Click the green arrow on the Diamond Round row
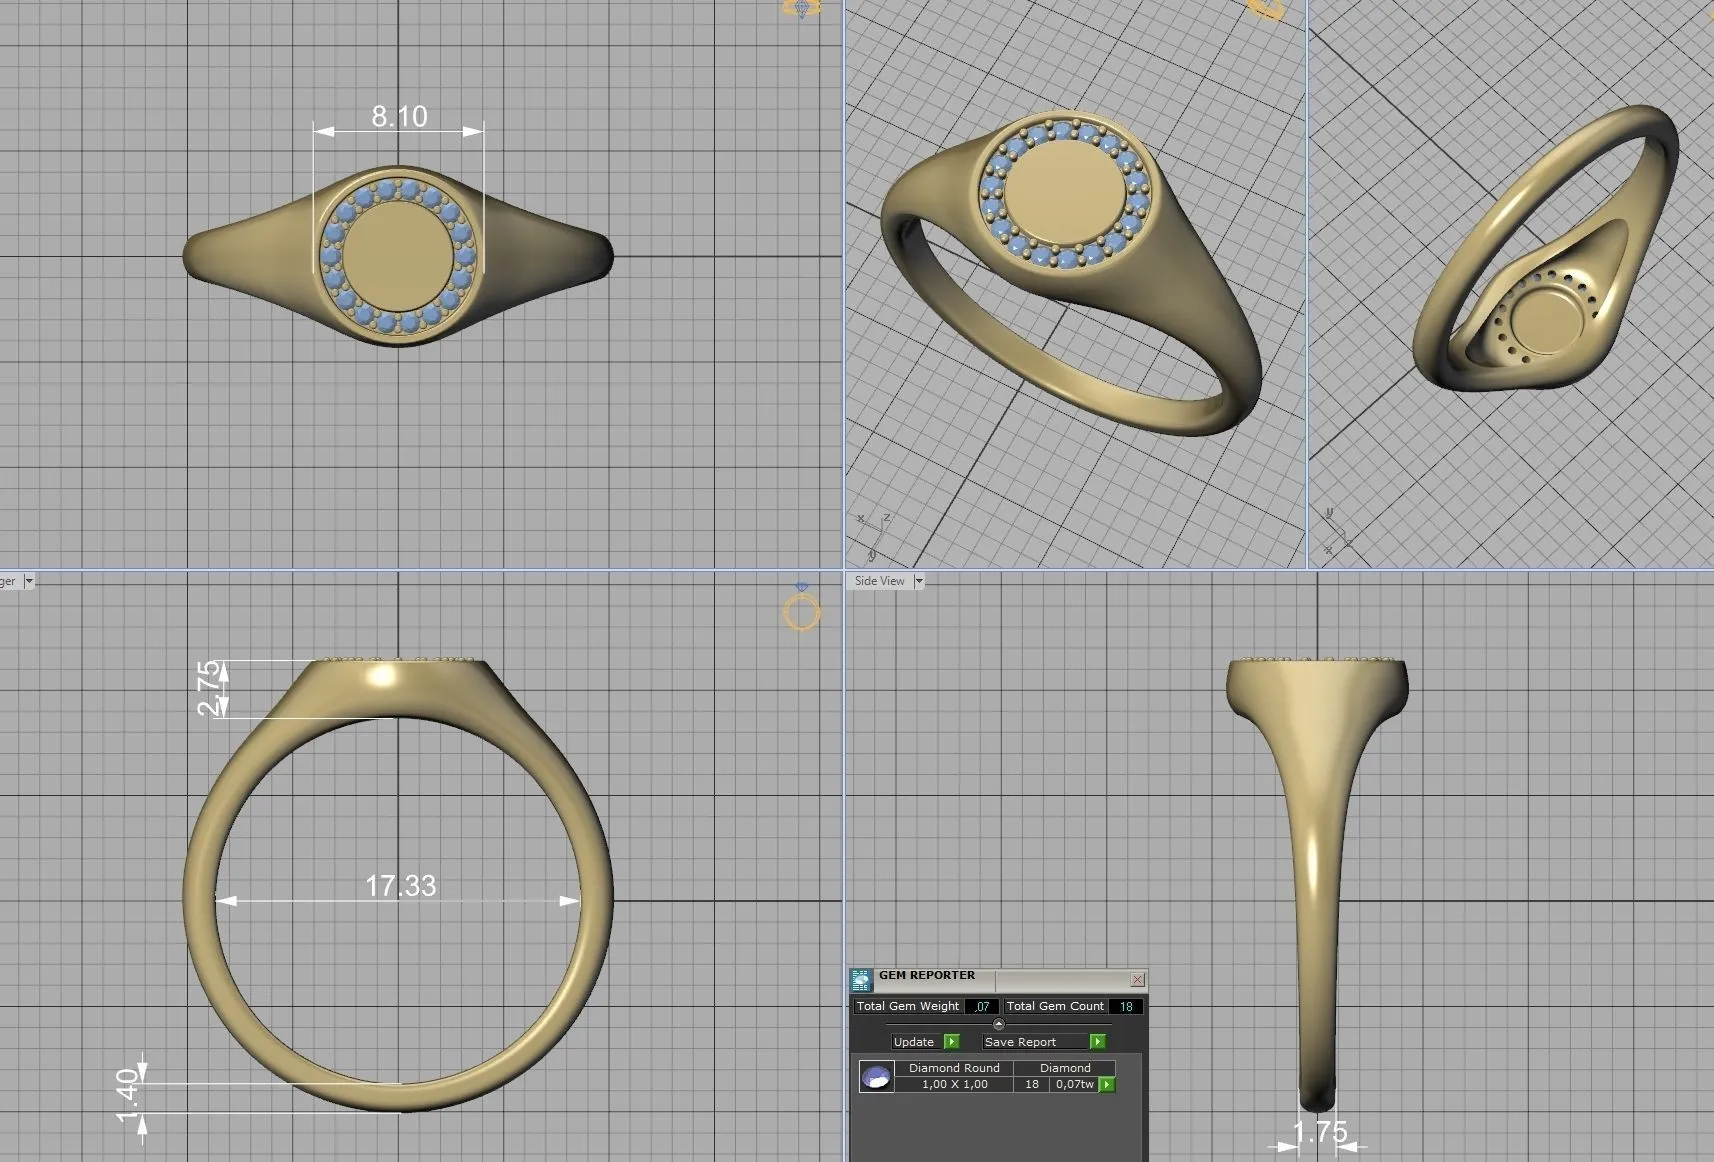Screen dimensions: 1714x1162 pyautogui.click(x=1107, y=1084)
